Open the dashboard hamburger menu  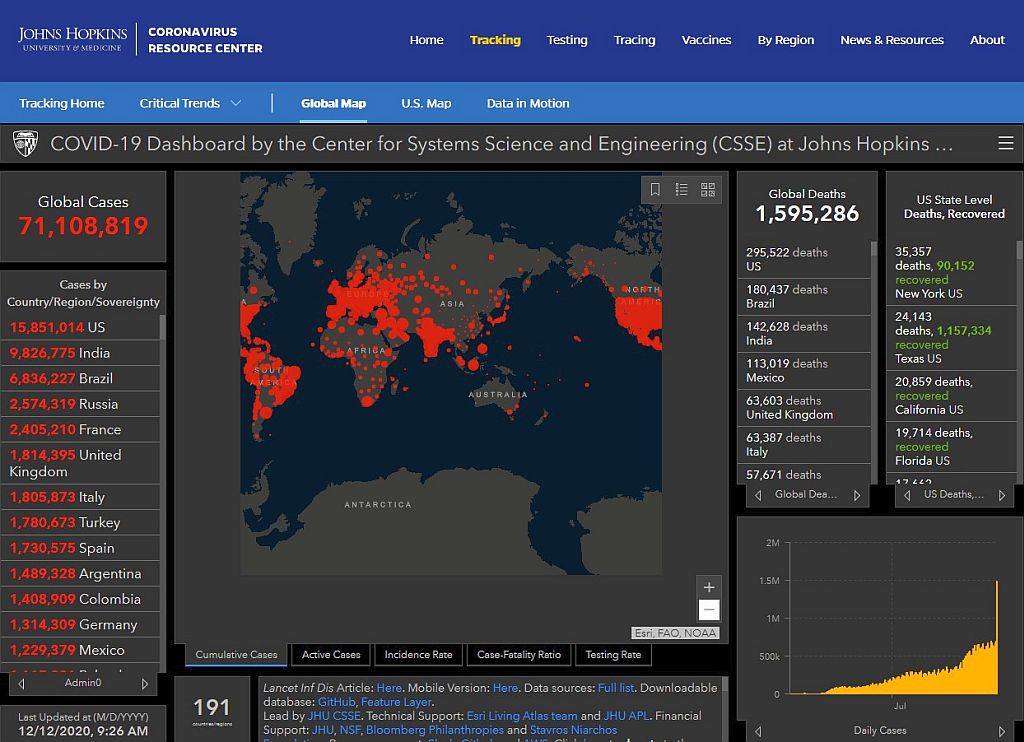(x=1006, y=143)
